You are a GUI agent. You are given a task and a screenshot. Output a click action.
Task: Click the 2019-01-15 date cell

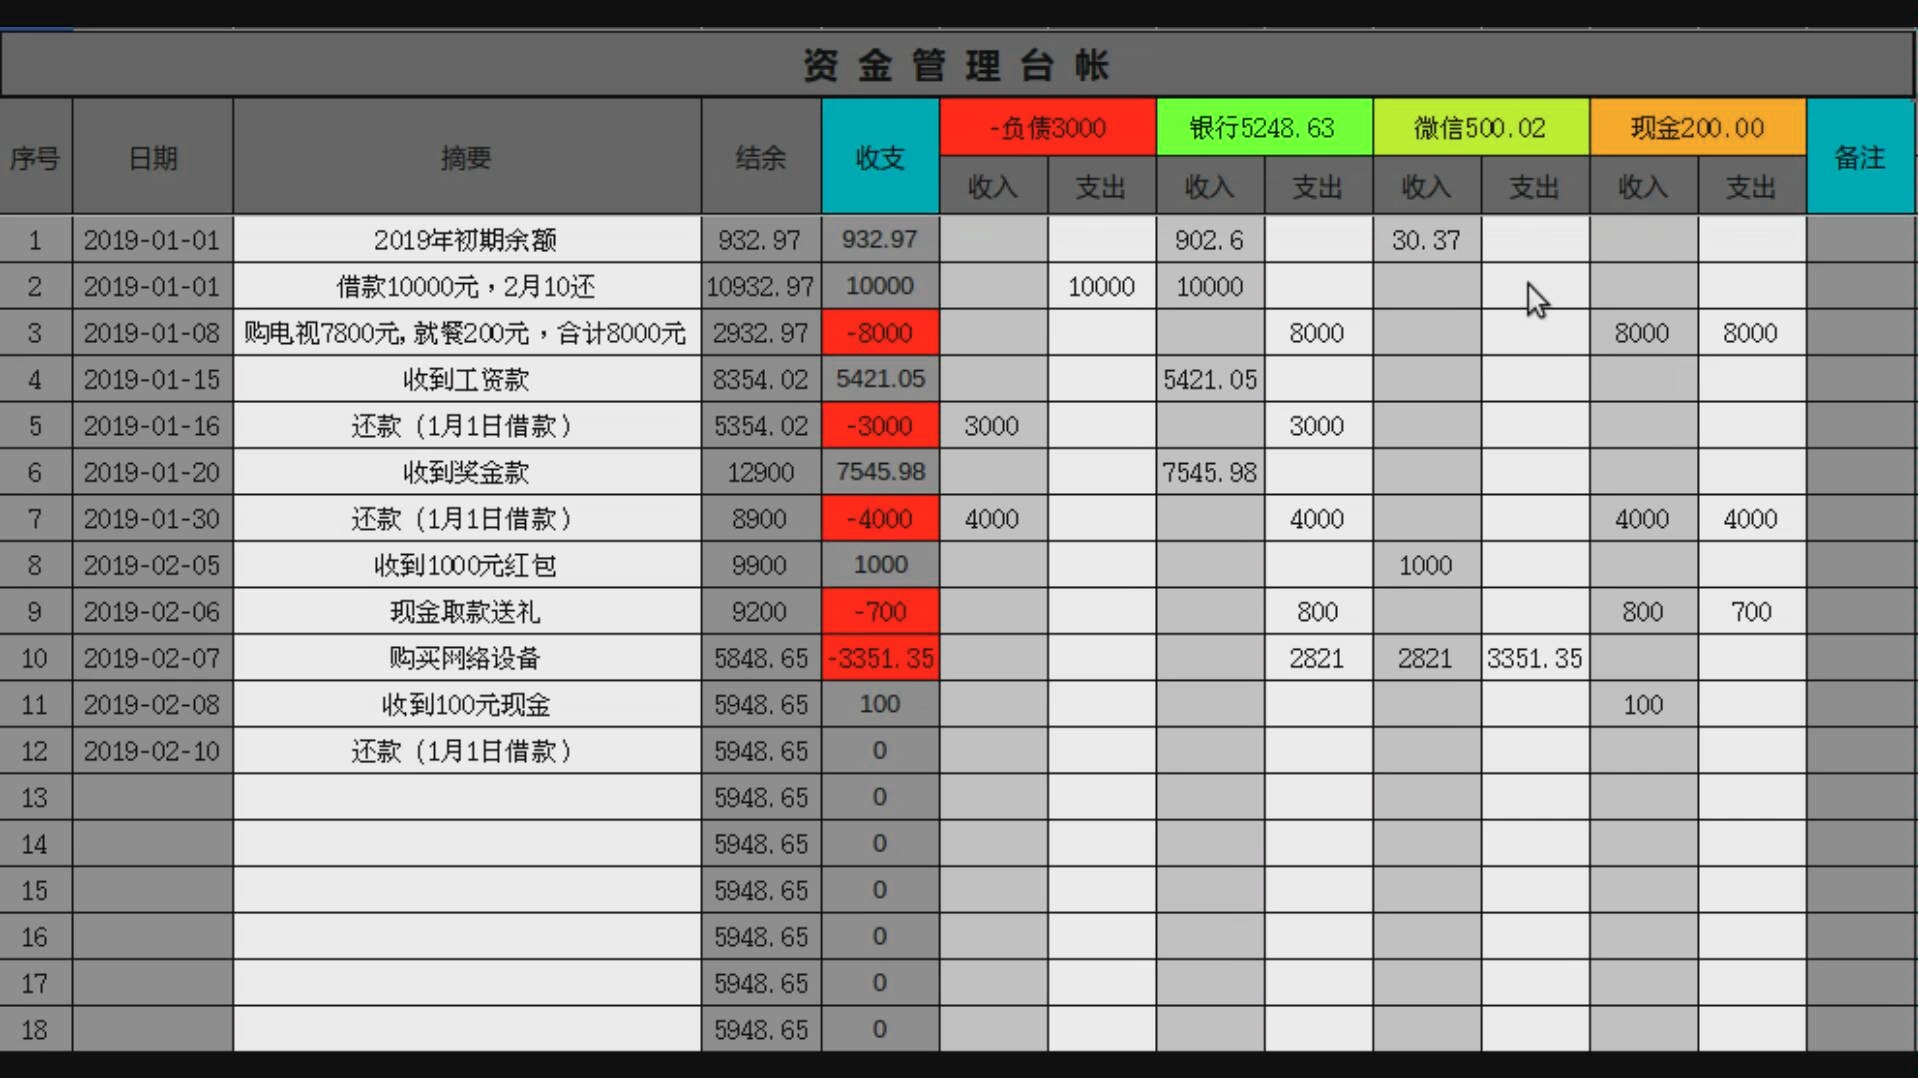click(153, 380)
